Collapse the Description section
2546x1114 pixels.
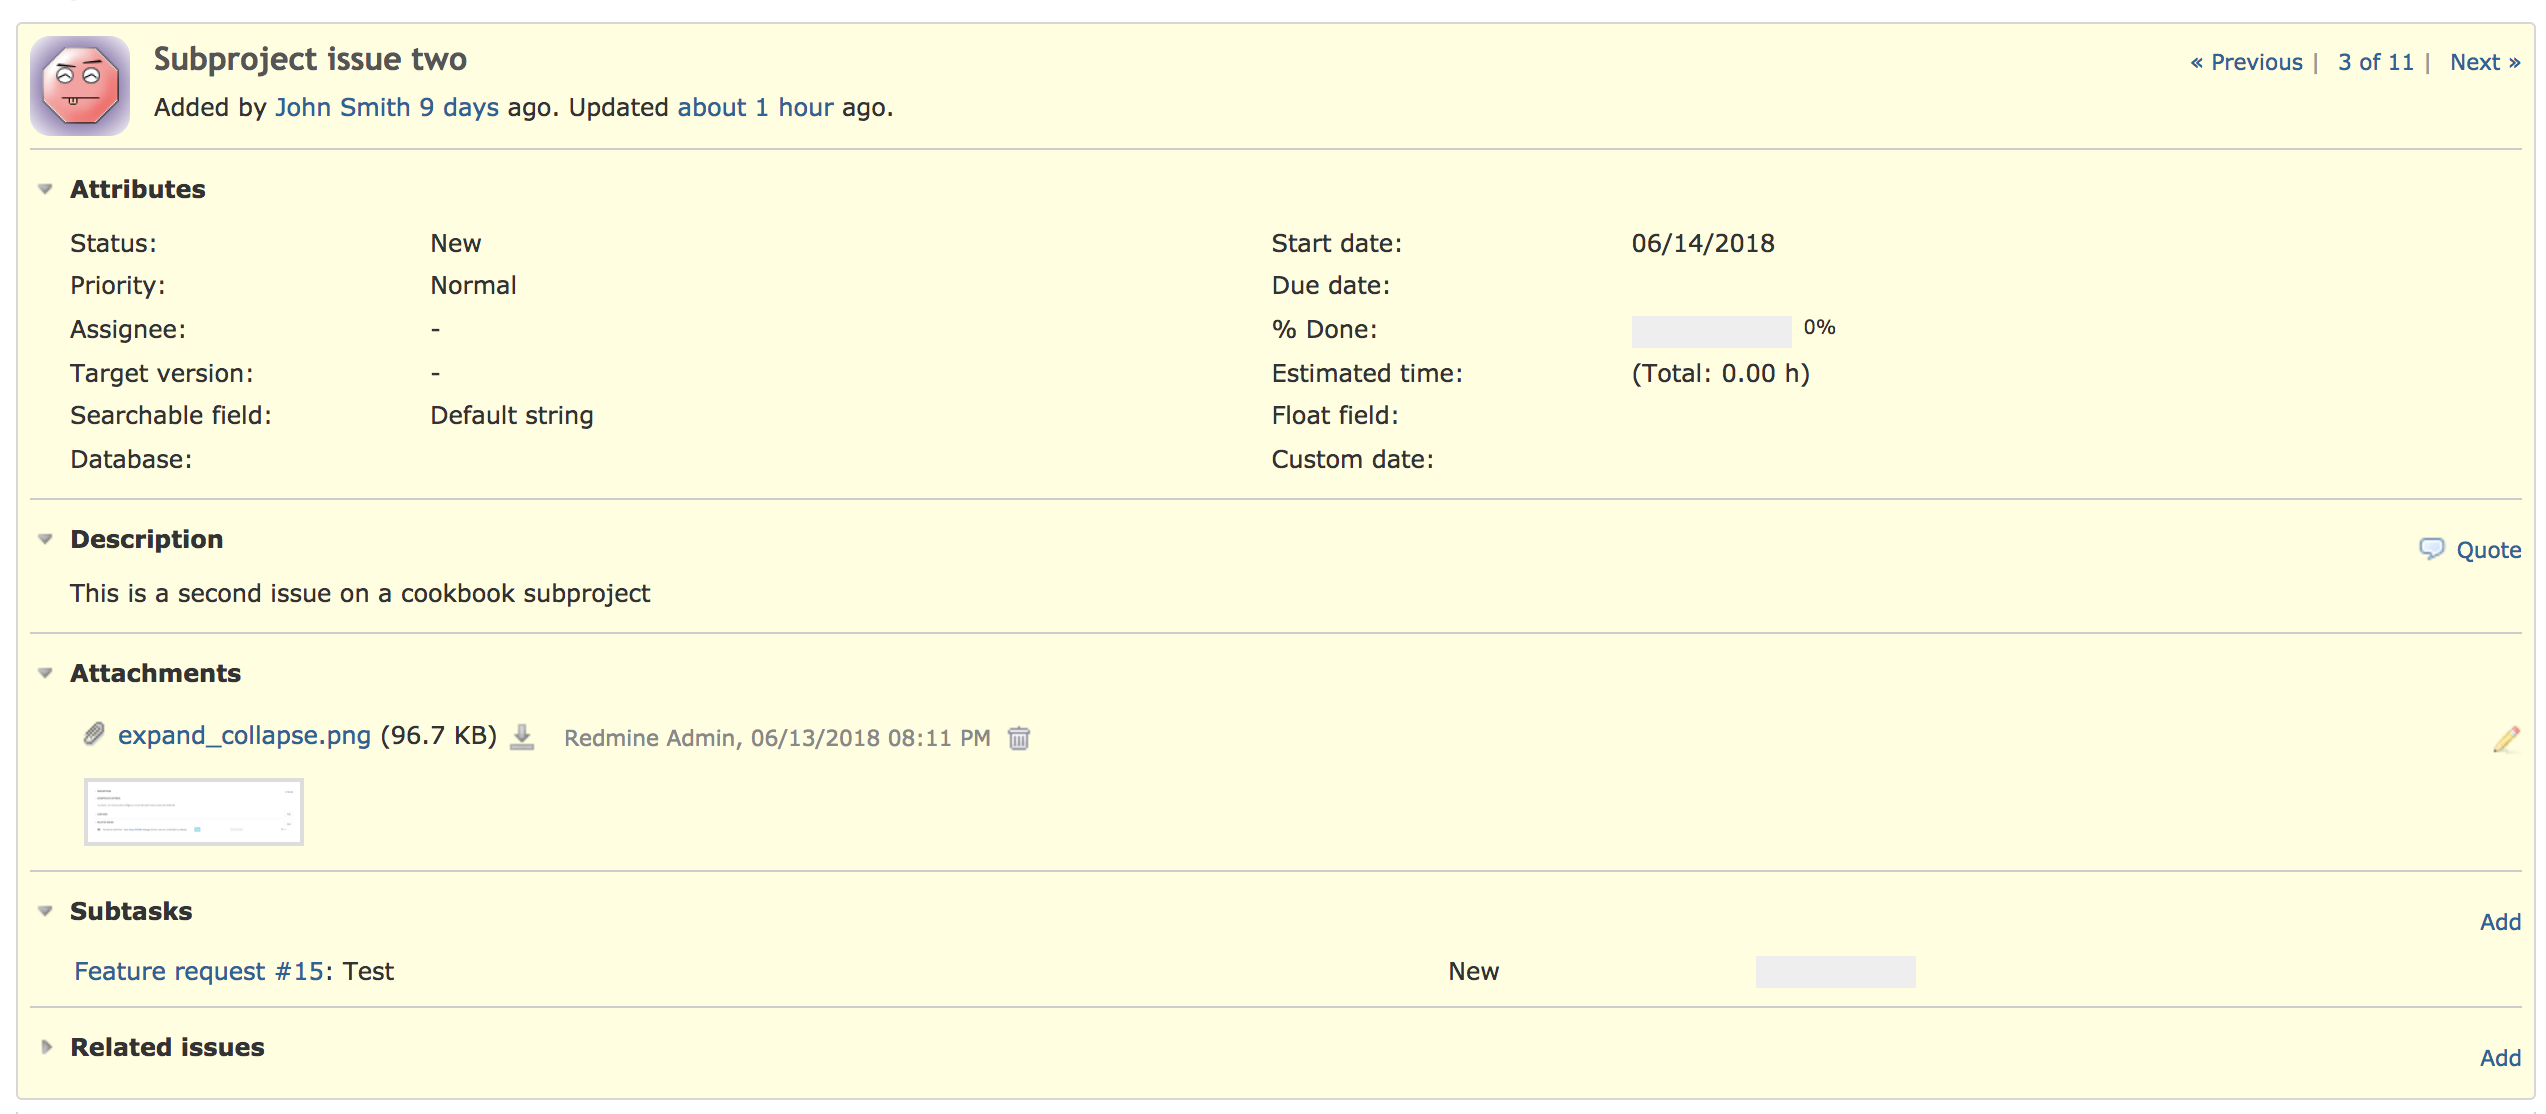45,539
